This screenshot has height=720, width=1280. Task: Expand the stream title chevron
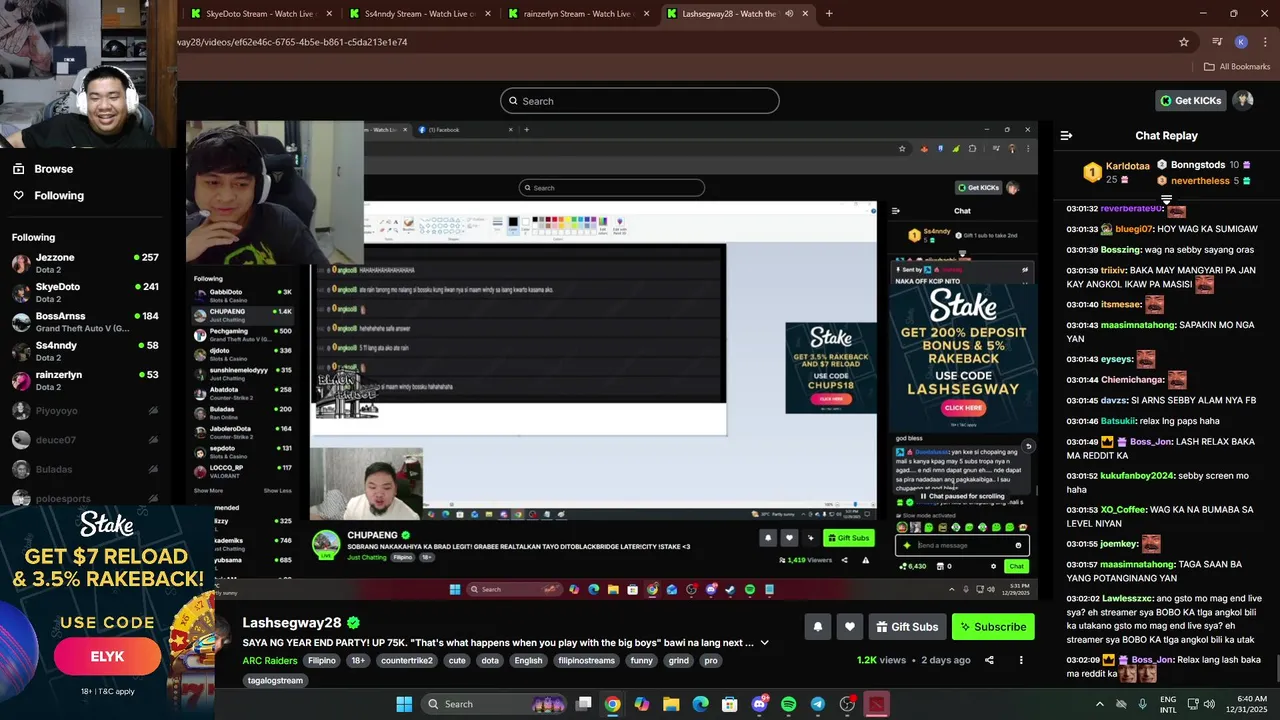765,643
